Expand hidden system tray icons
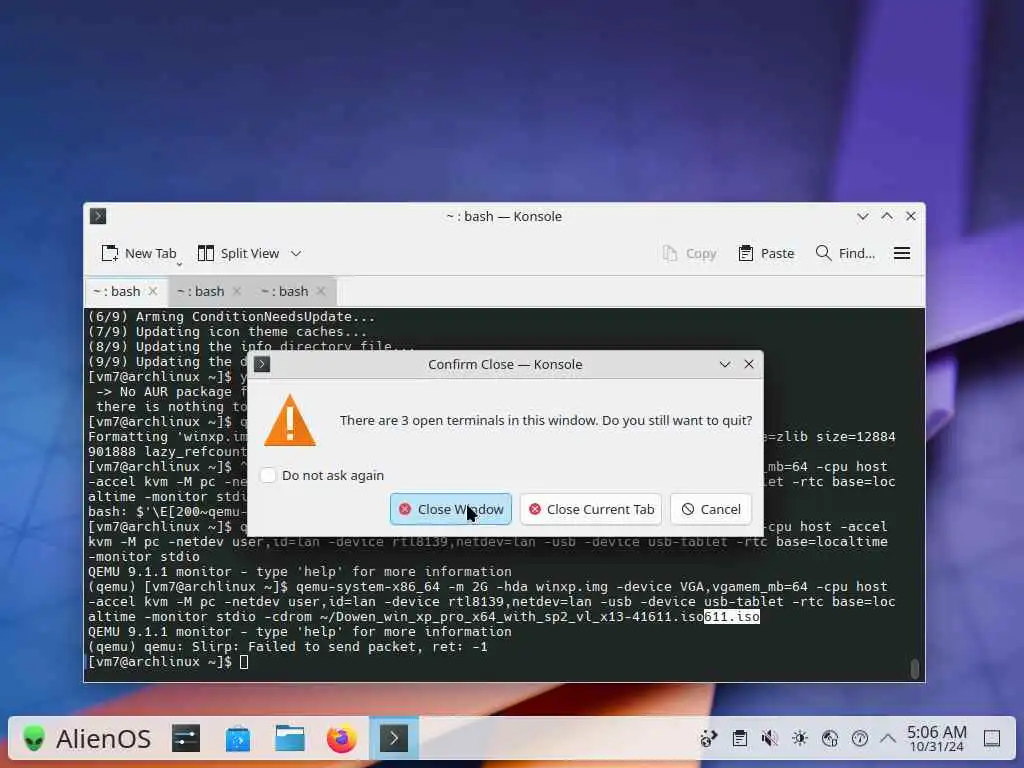Screen dimensions: 1024x768 (888, 739)
